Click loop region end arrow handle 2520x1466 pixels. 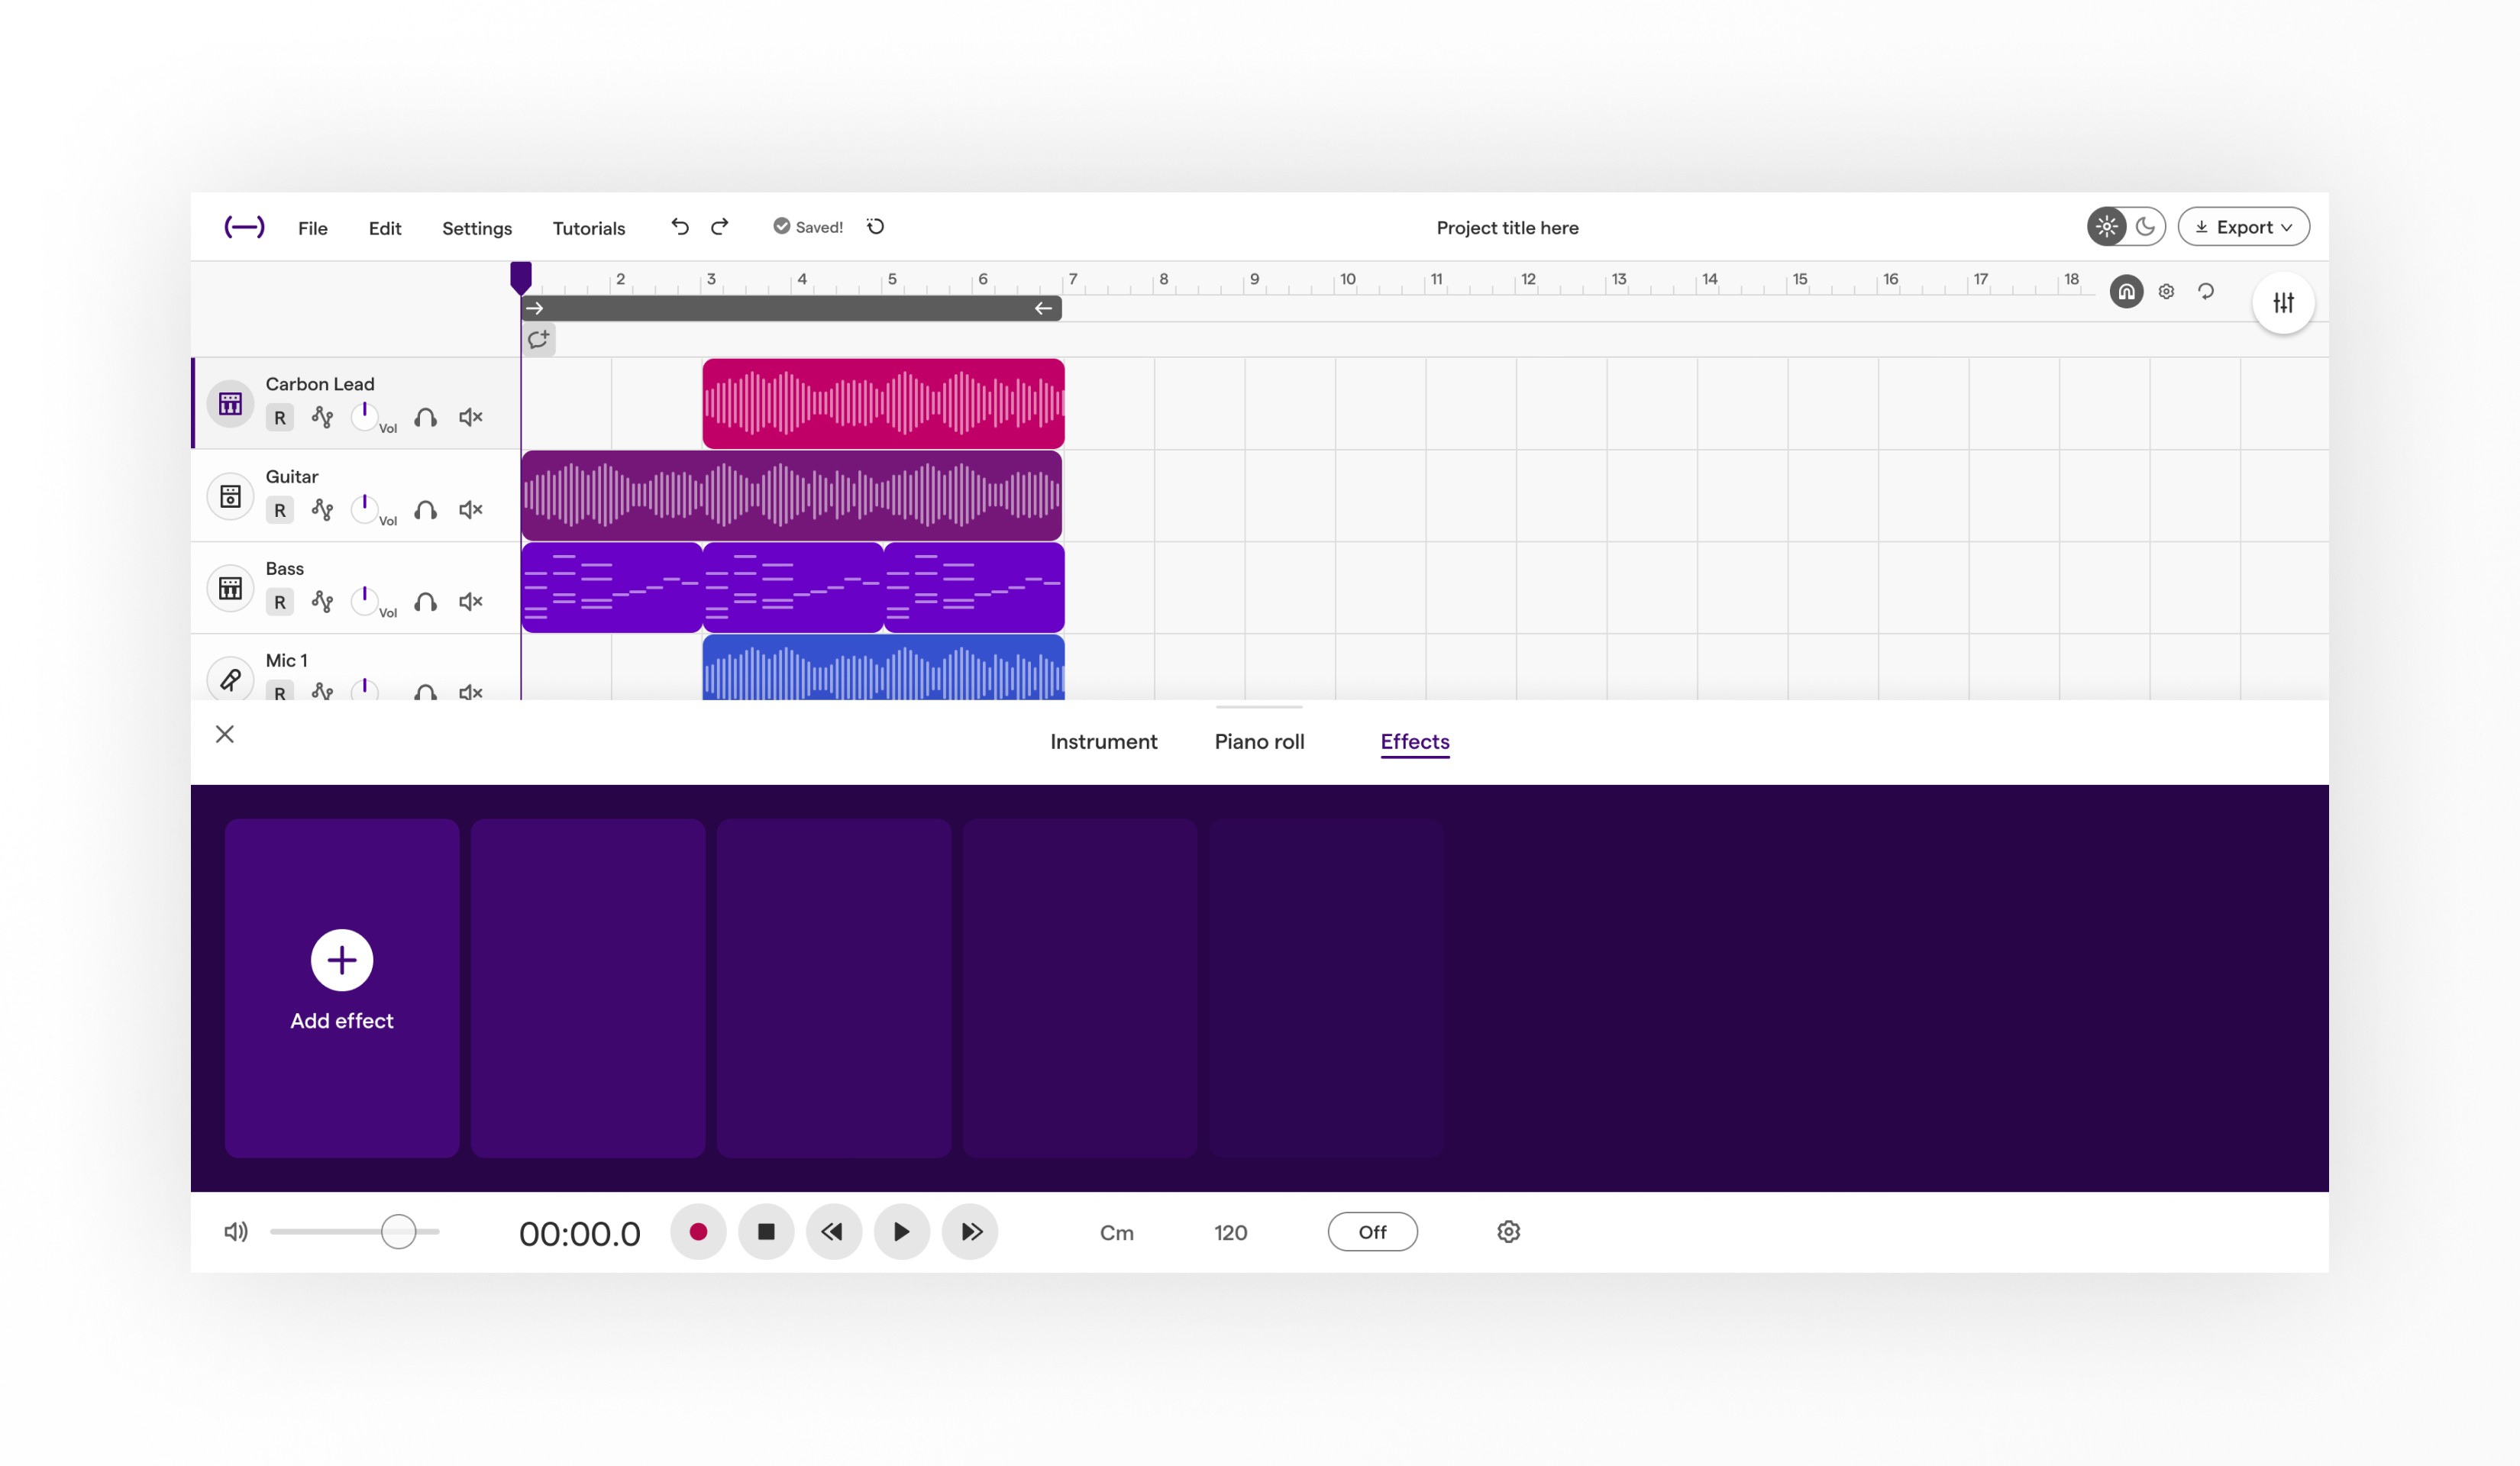tap(1044, 308)
